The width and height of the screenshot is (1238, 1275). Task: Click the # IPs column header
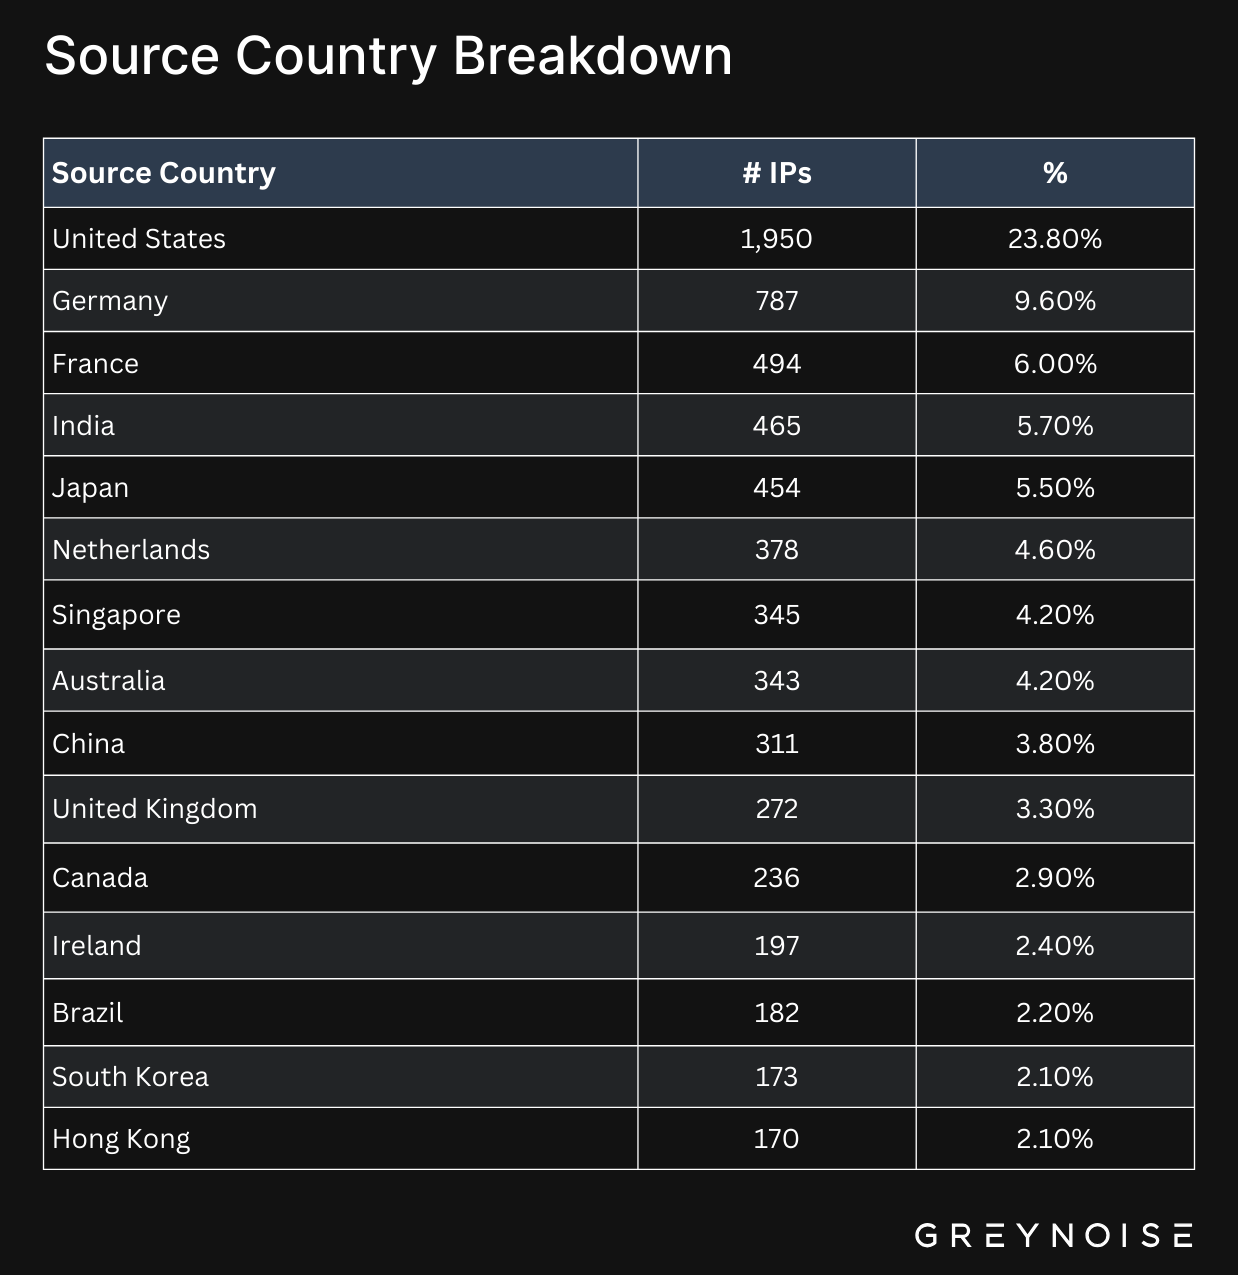click(x=777, y=173)
